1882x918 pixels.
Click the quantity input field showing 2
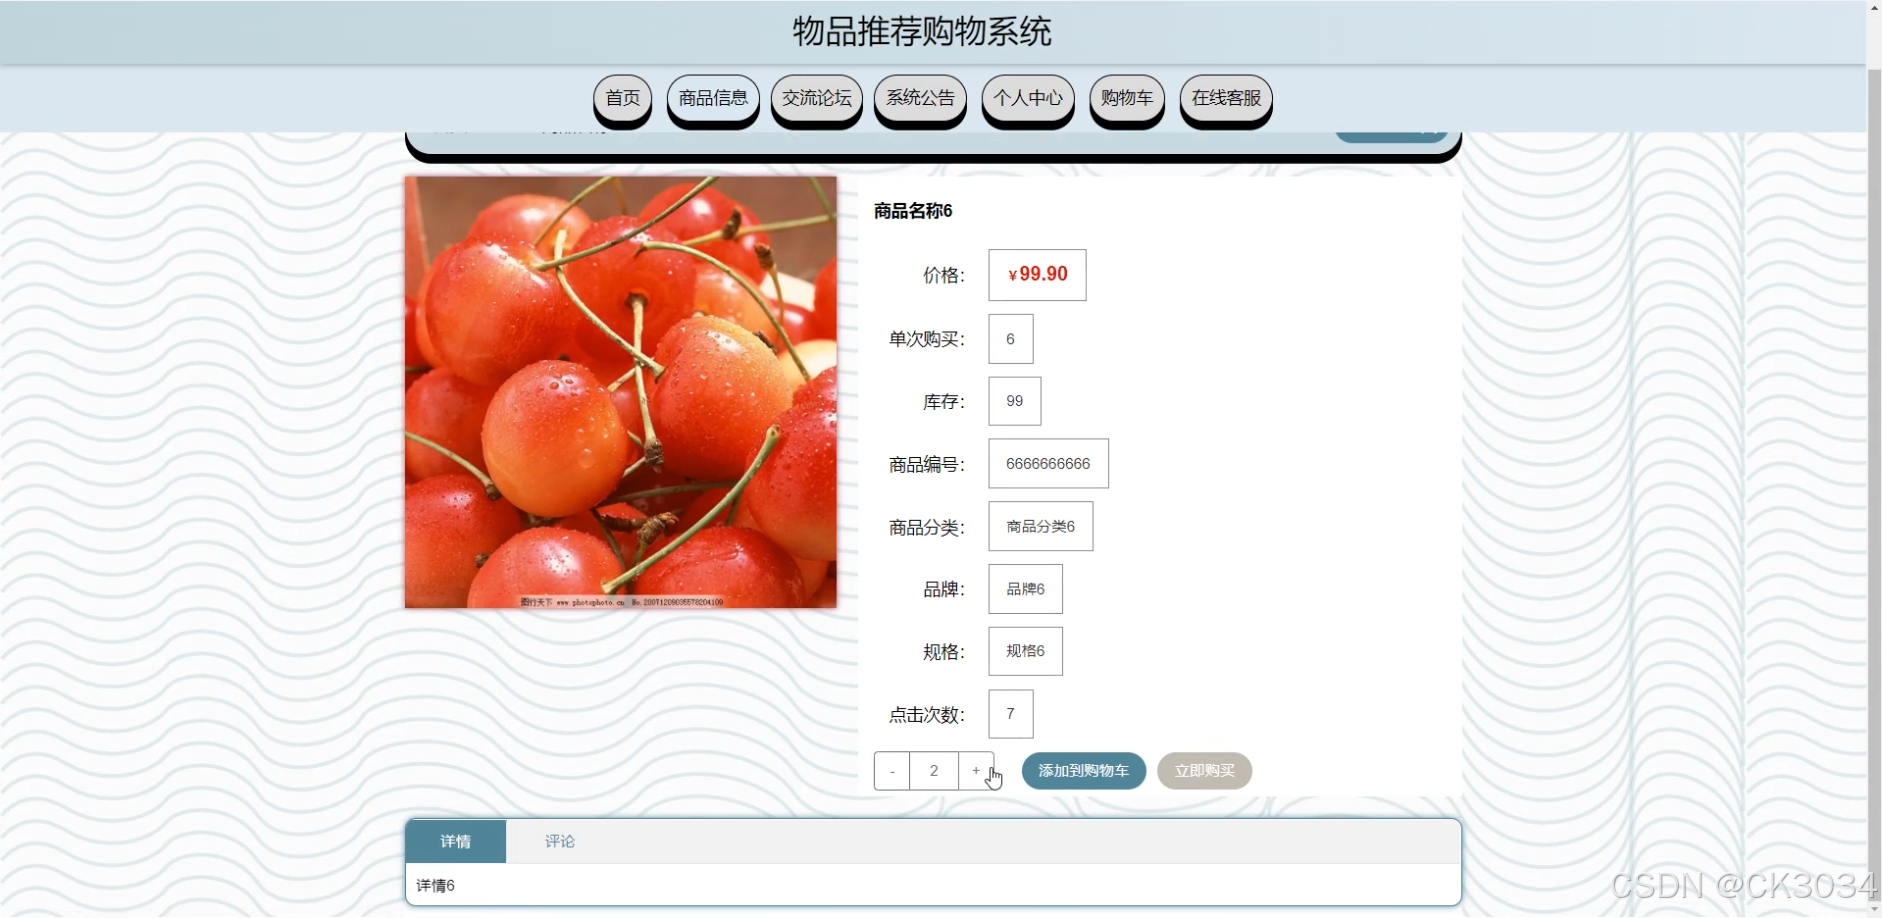(934, 771)
